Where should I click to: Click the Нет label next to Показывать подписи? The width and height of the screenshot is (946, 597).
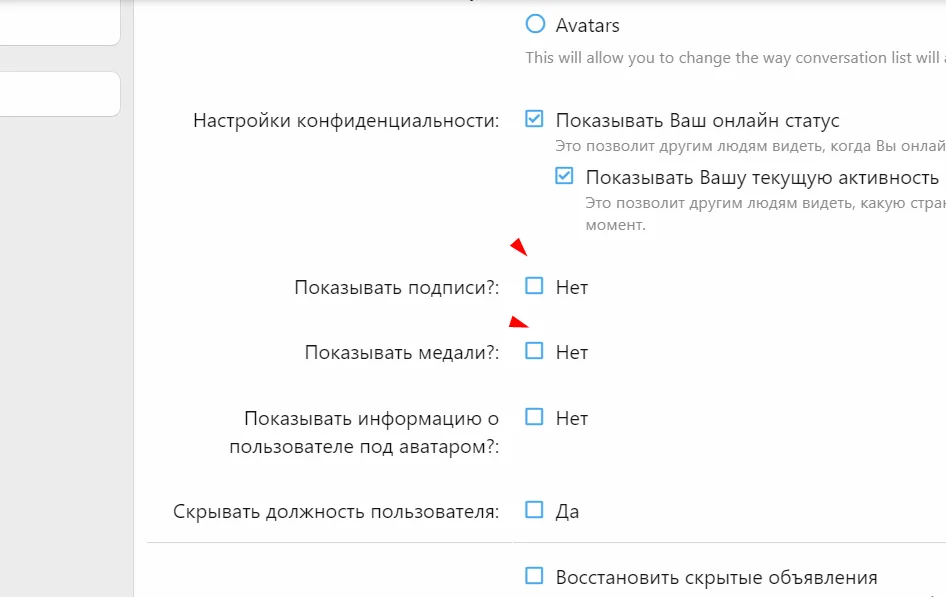click(x=573, y=286)
